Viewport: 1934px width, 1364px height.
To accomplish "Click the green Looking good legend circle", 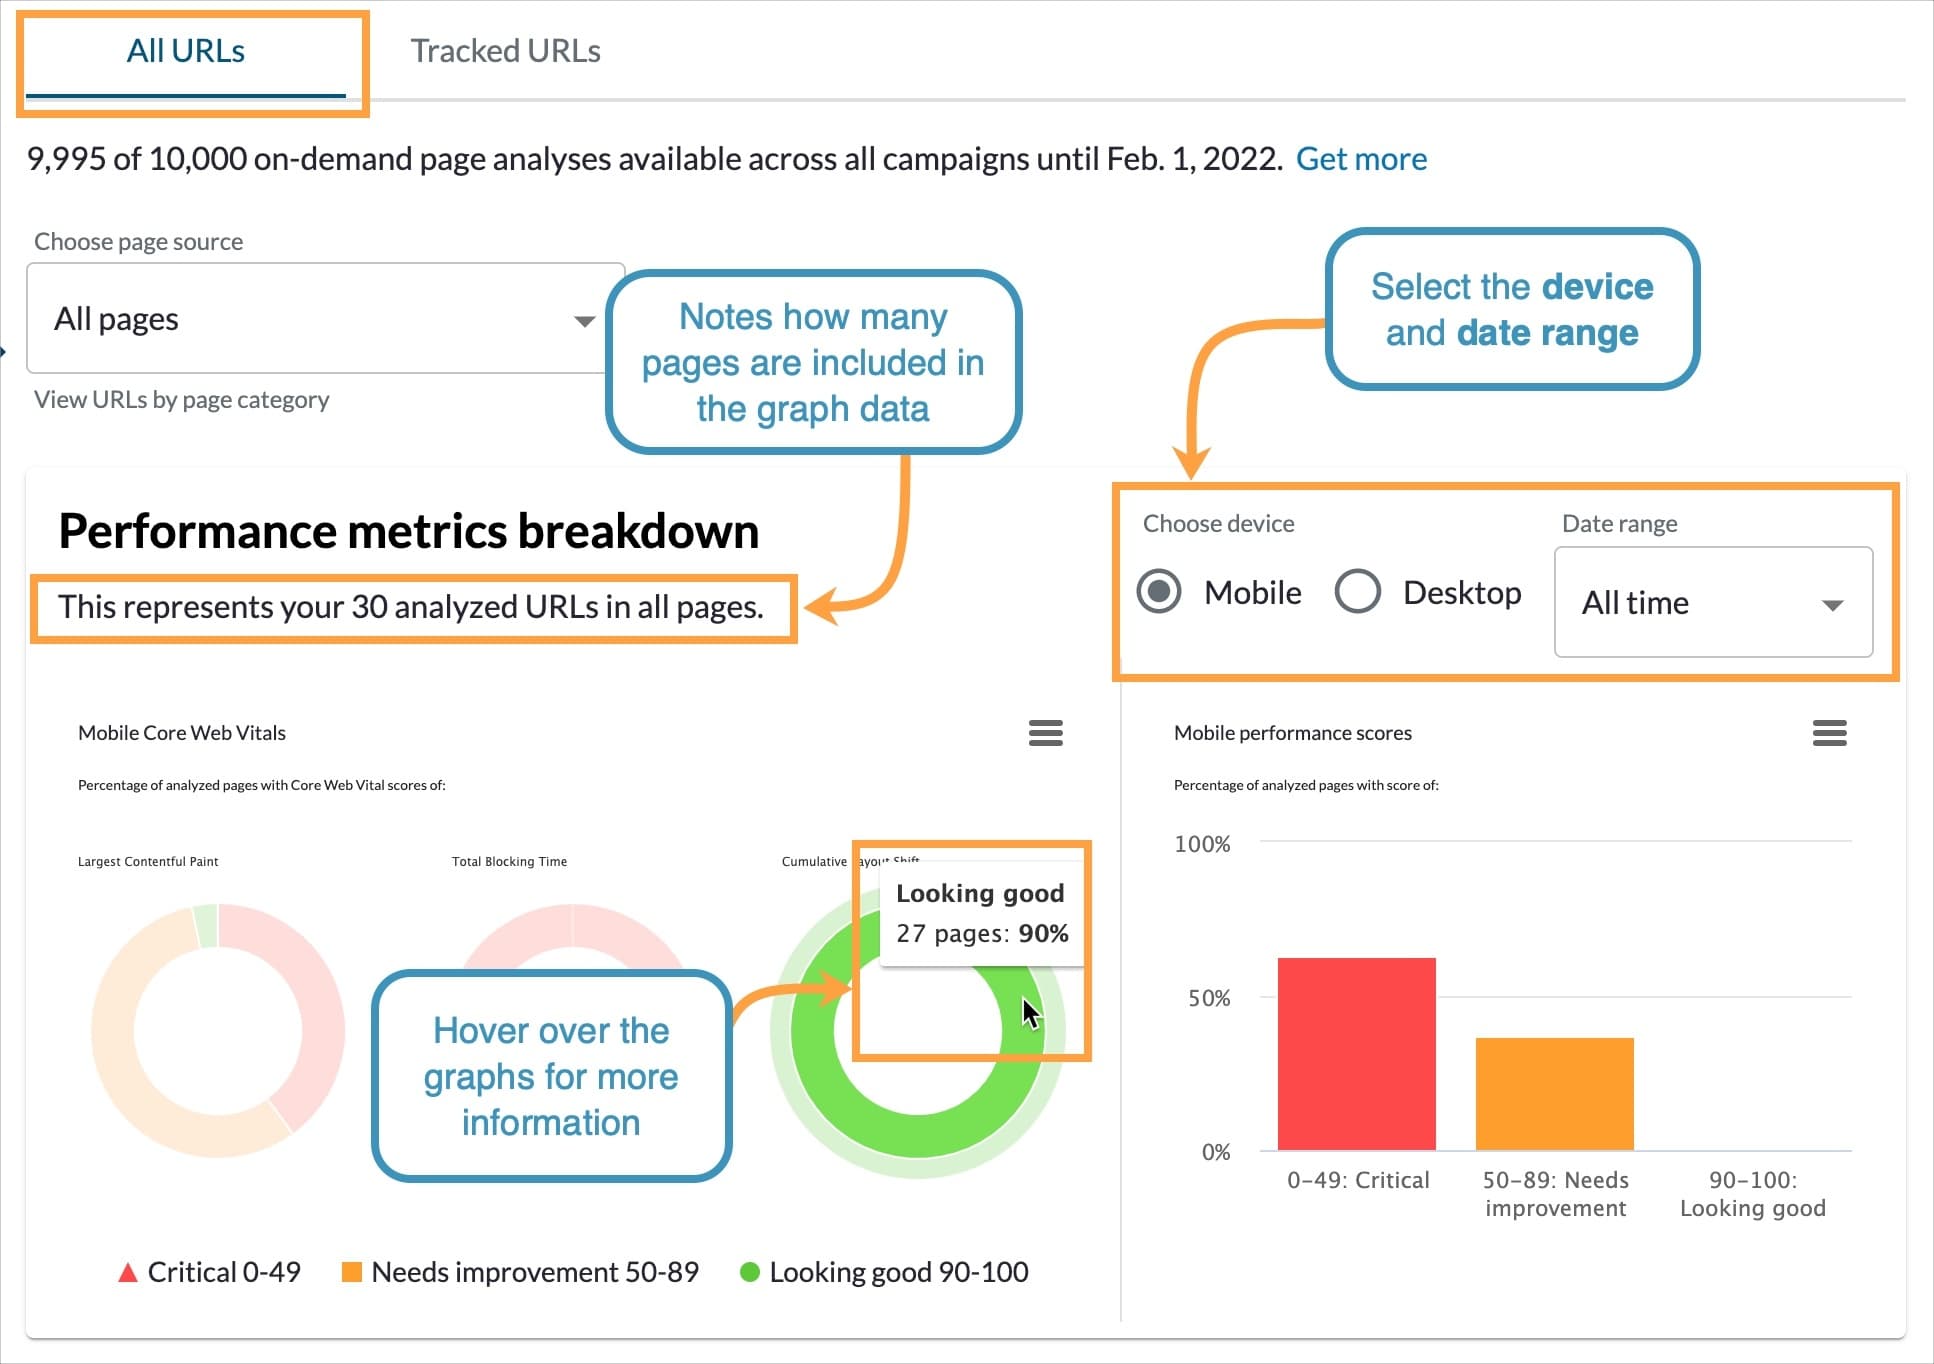I will pos(748,1271).
